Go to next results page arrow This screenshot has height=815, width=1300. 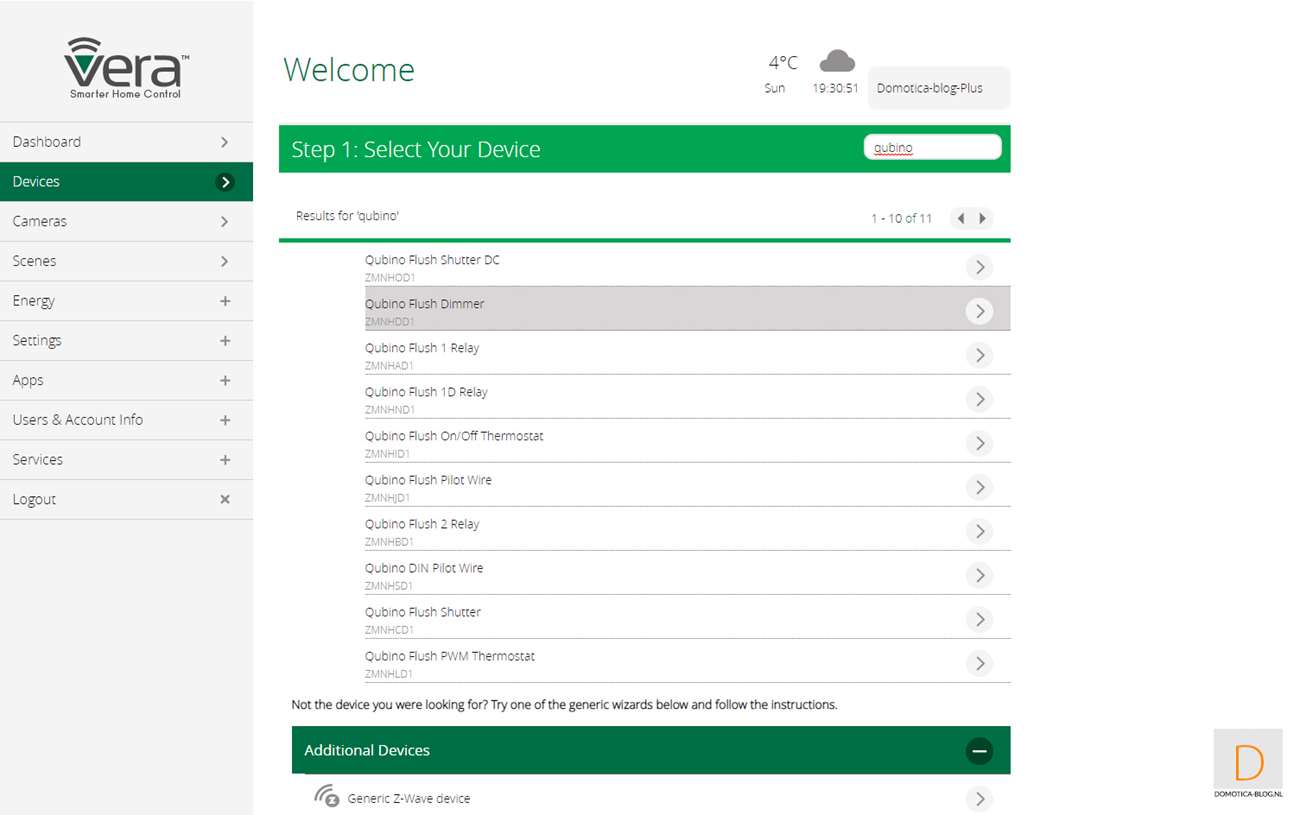tap(983, 218)
